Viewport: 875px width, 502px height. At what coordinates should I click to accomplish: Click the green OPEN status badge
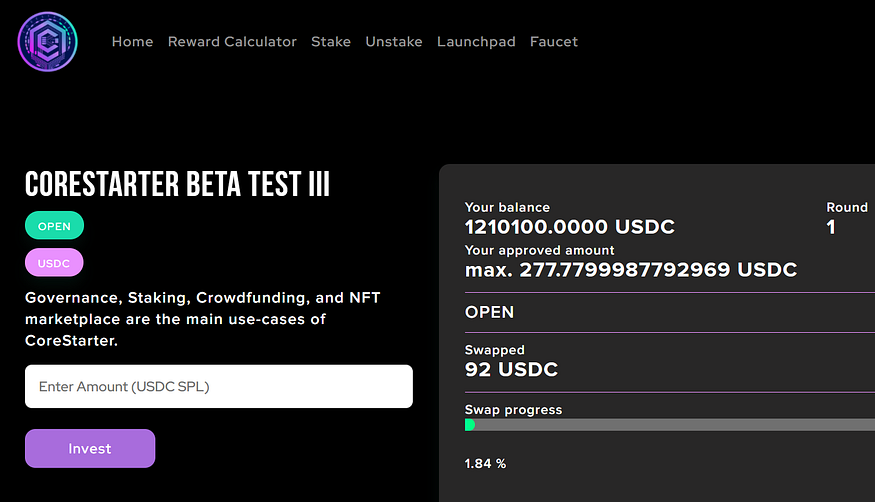coord(54,226)
